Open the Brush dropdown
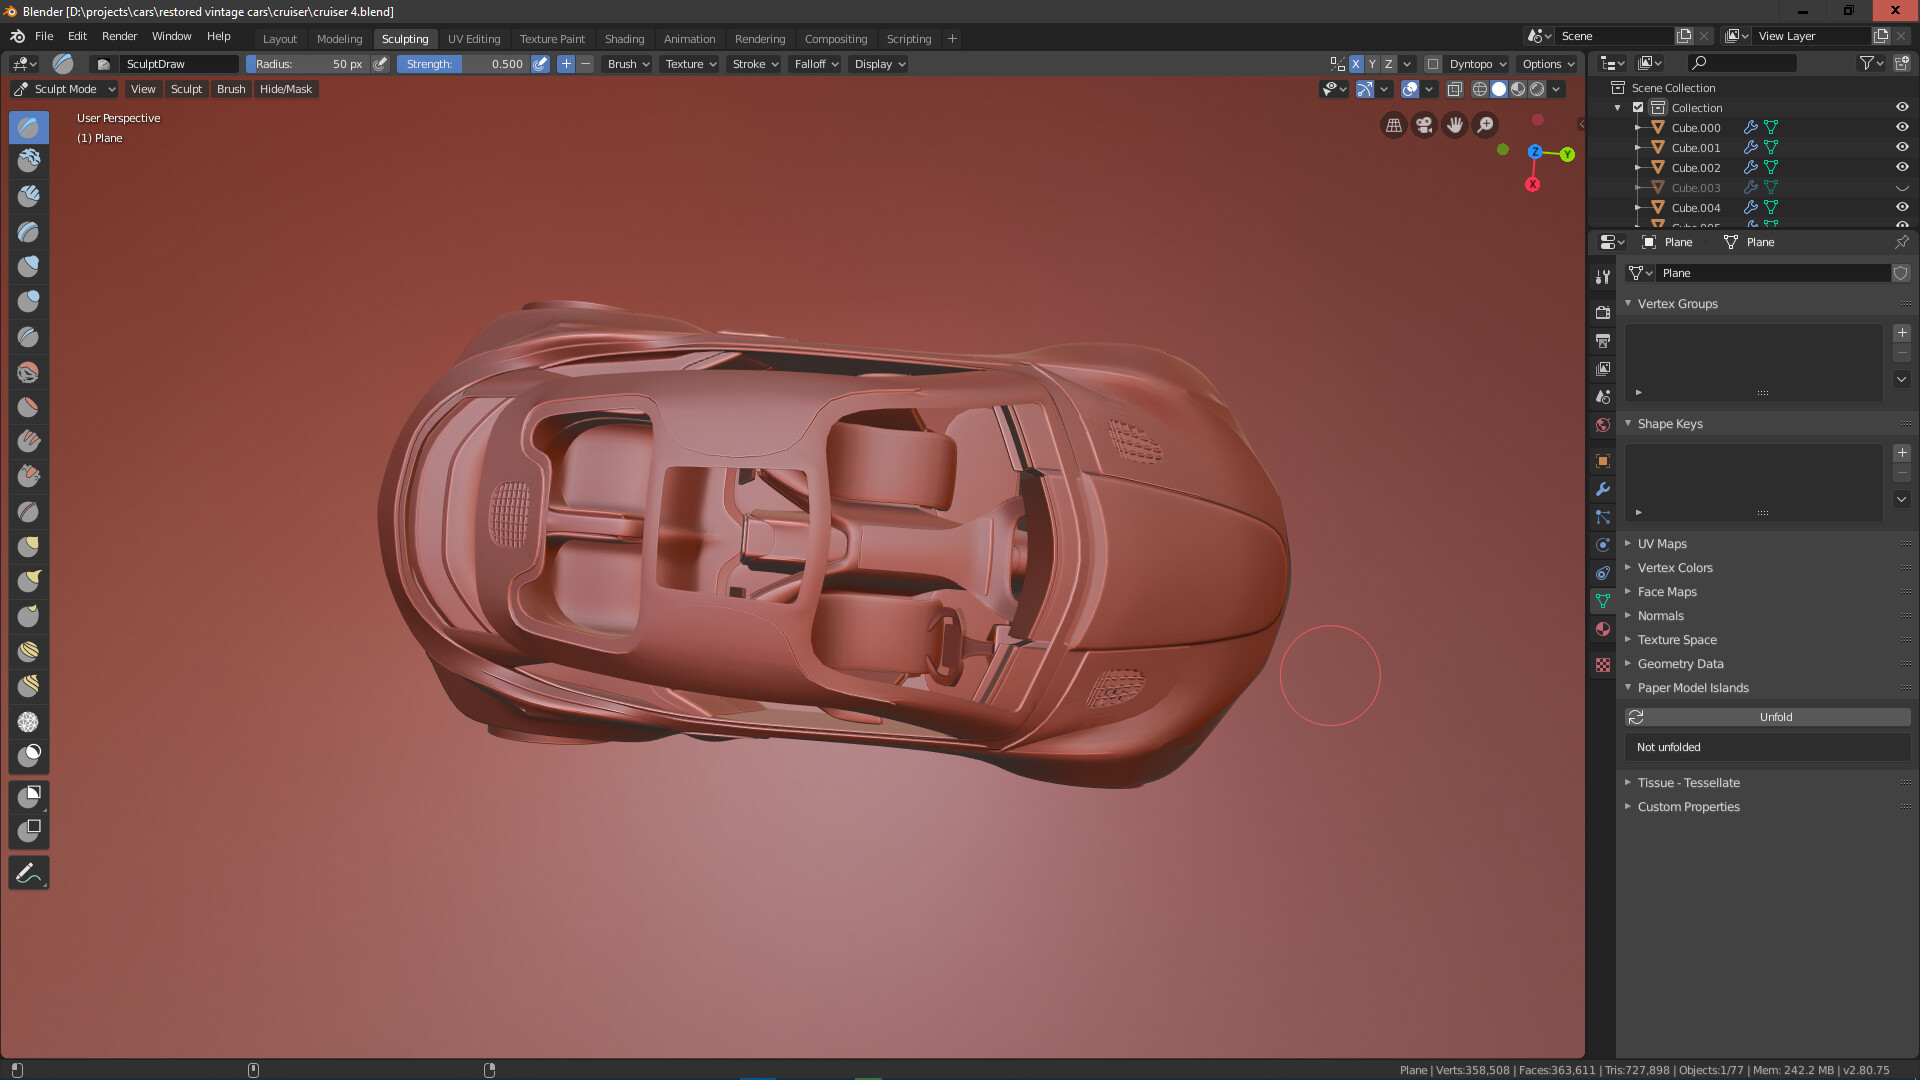This screenshot has height=1080, width=1920. point(629,64)
